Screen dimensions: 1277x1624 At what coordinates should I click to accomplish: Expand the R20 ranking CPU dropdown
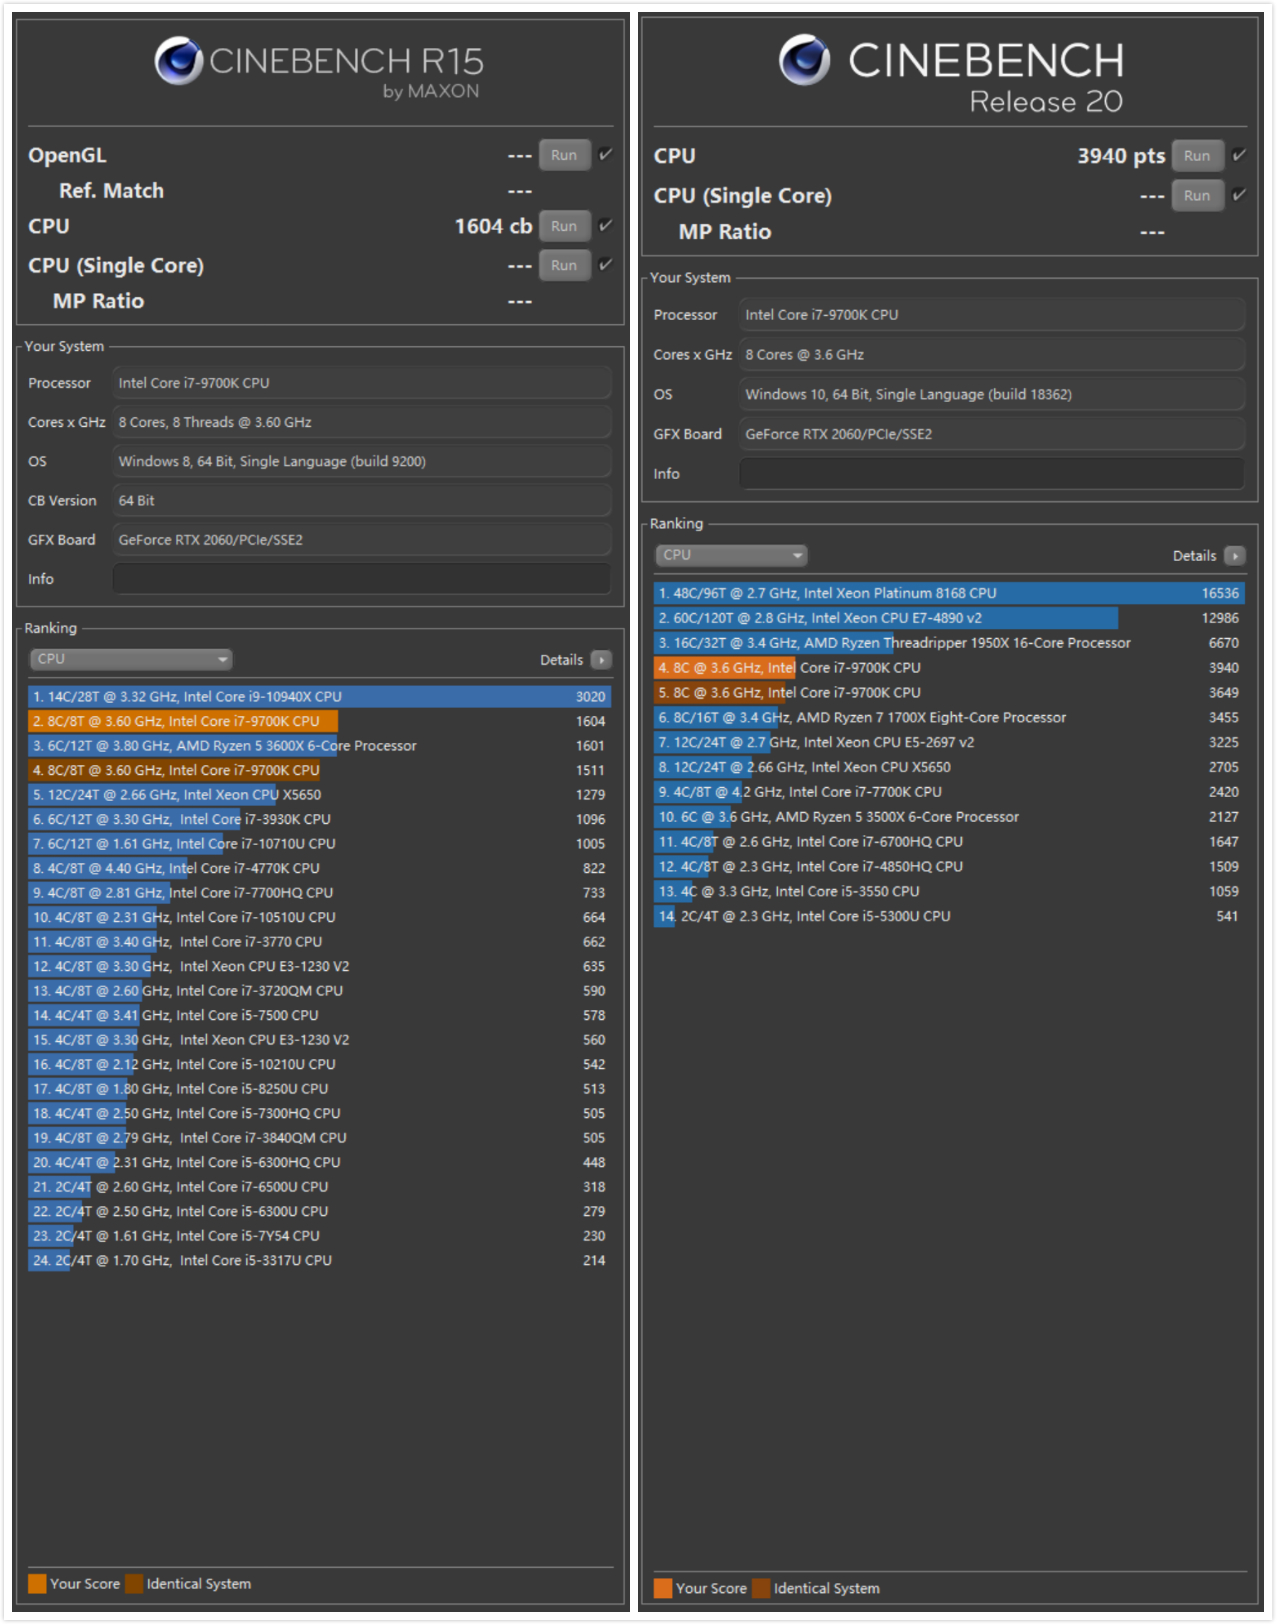click(x=731, y=555)
